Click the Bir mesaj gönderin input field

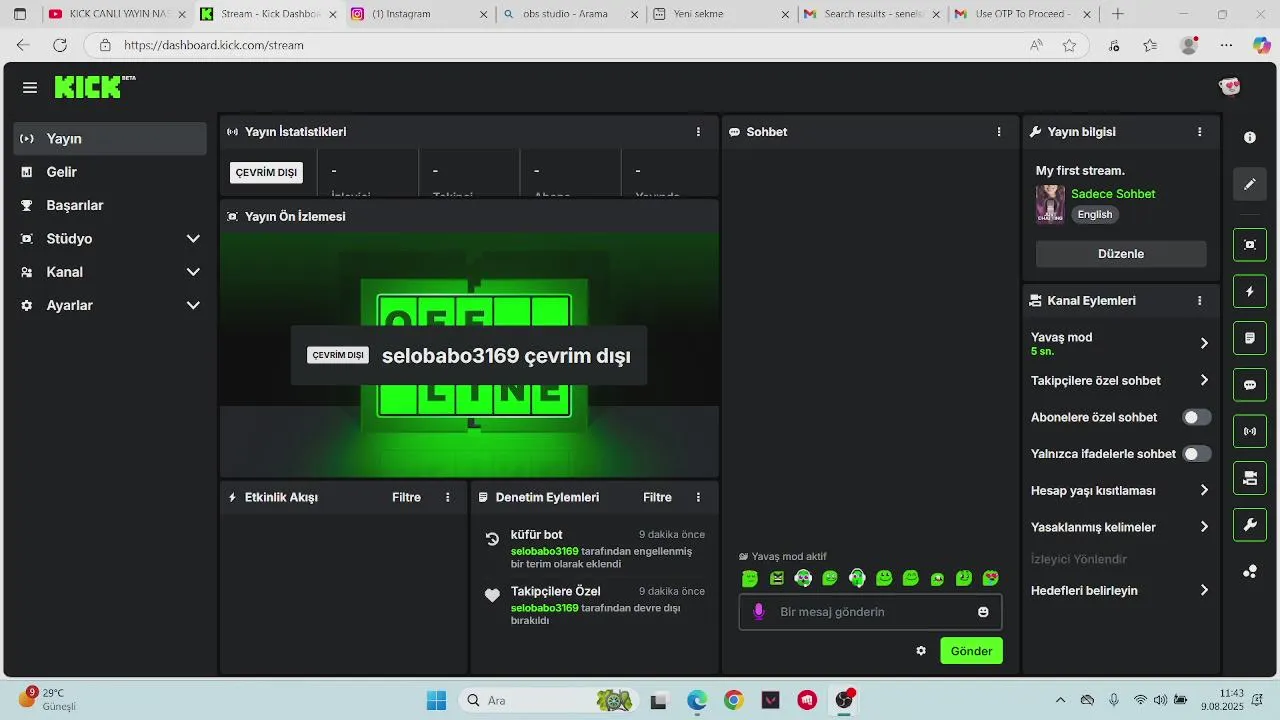(870, 612)
